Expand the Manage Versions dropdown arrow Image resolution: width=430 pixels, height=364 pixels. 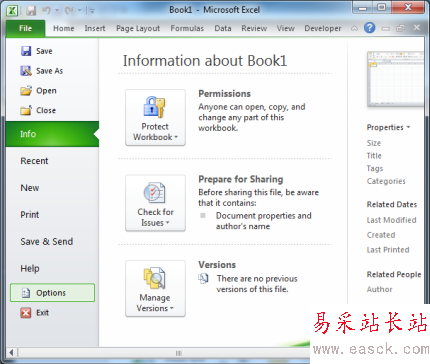tap(172, 308)
